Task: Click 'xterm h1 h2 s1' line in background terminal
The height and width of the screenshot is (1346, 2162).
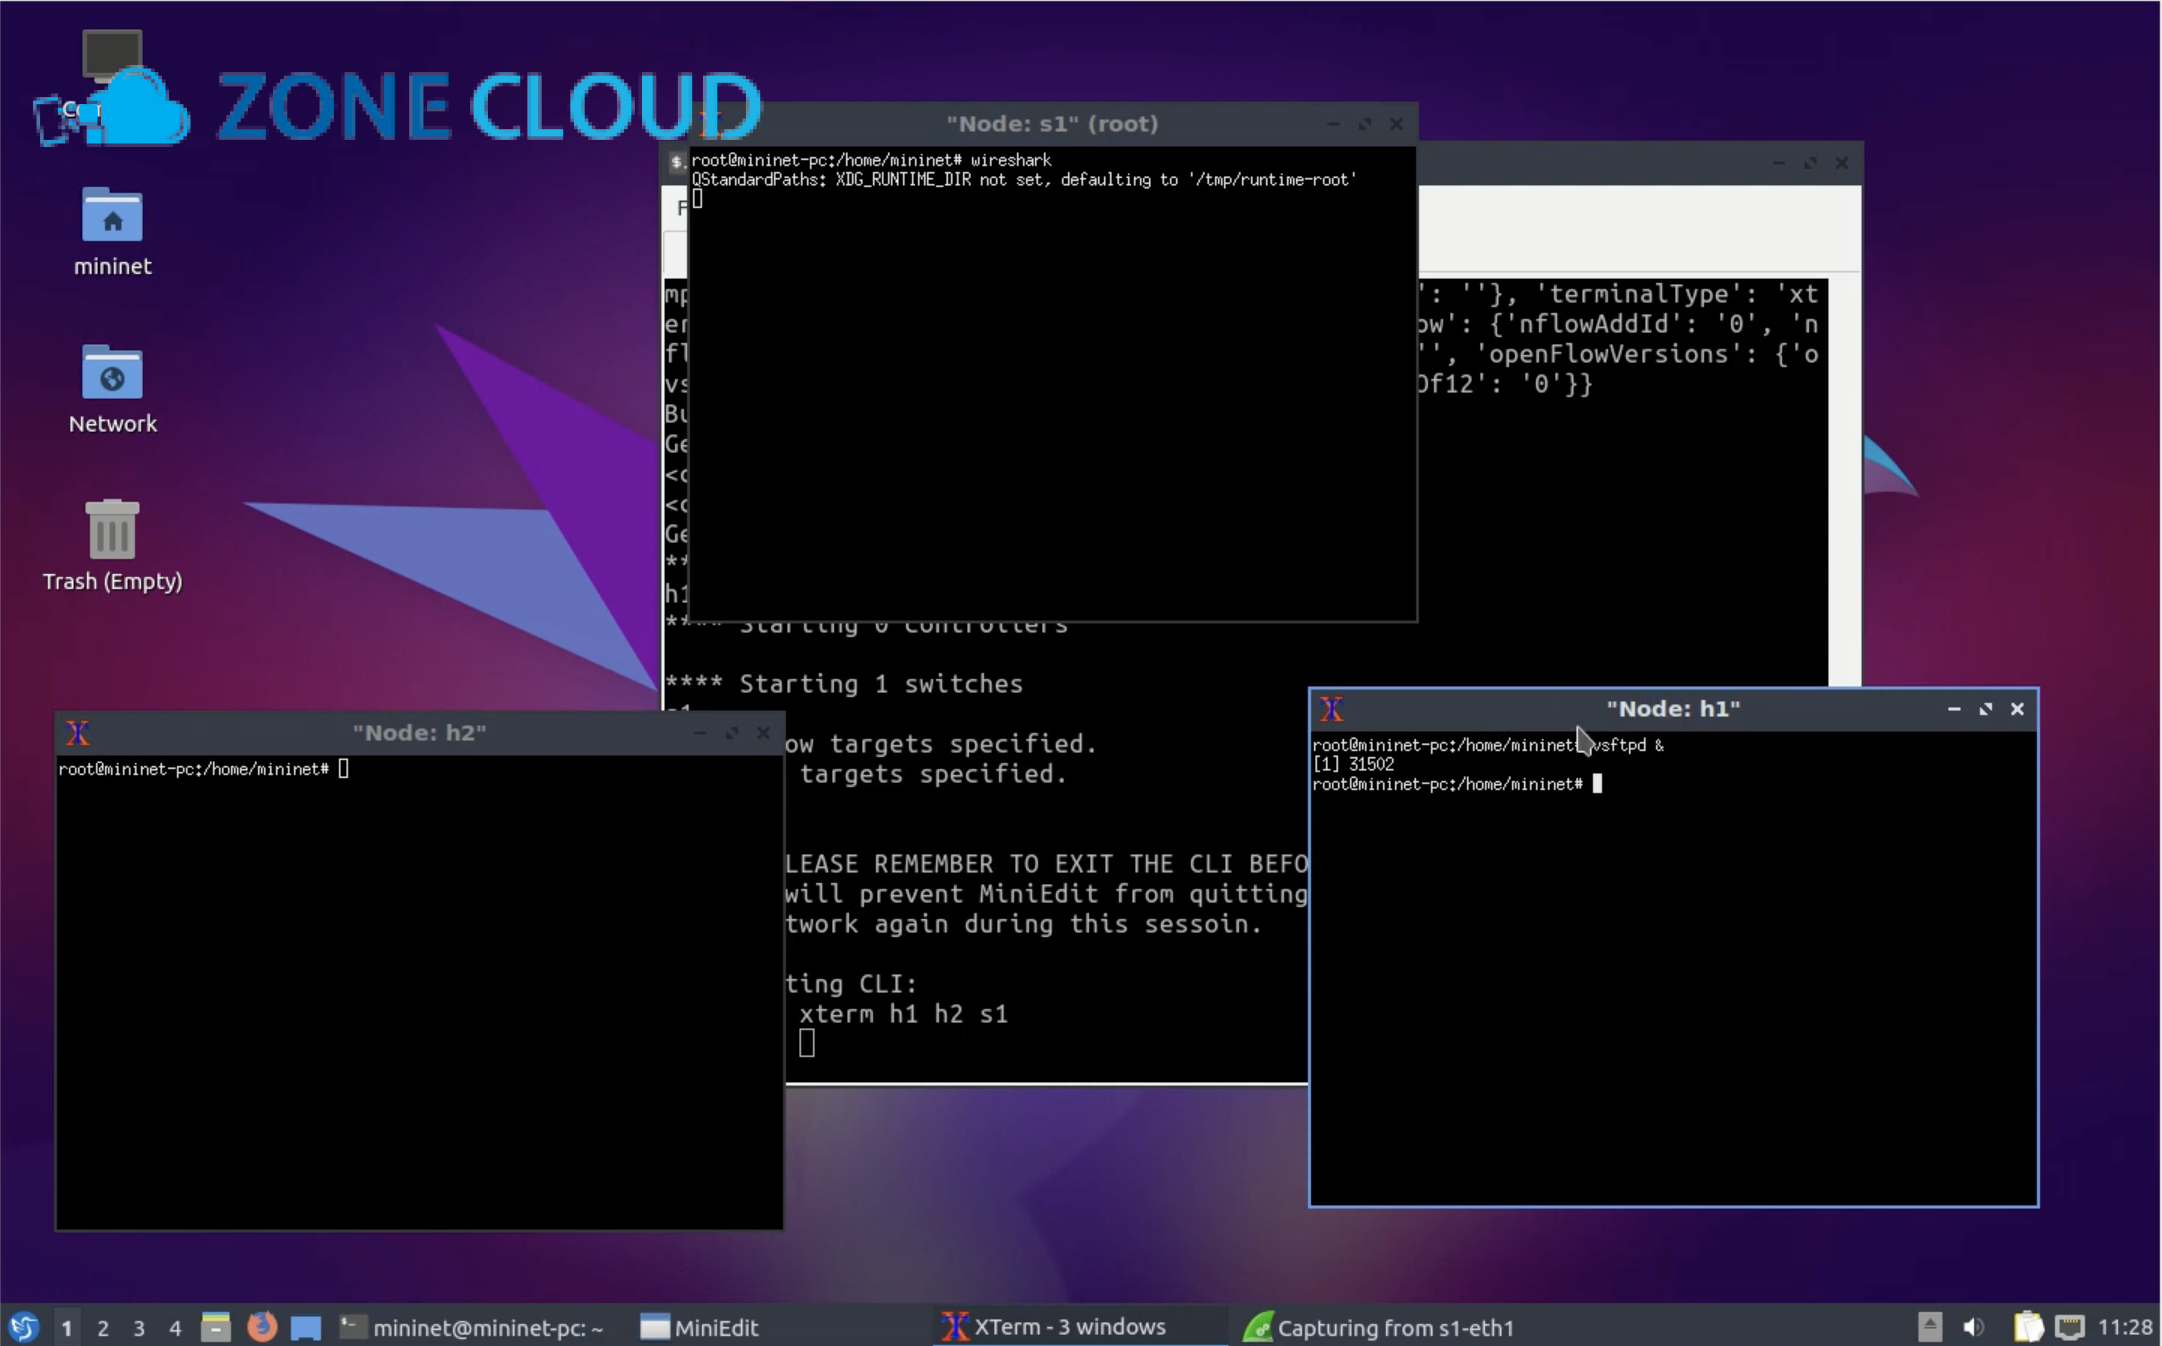Action: 903,1014
